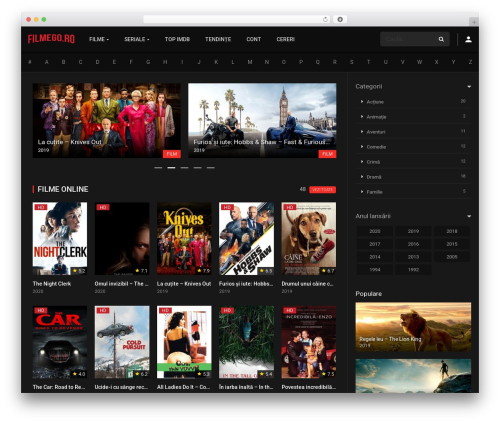Click the star rating on Knives Out poster
The width and height of the screenshot is (500, 423).
point(203,271)
